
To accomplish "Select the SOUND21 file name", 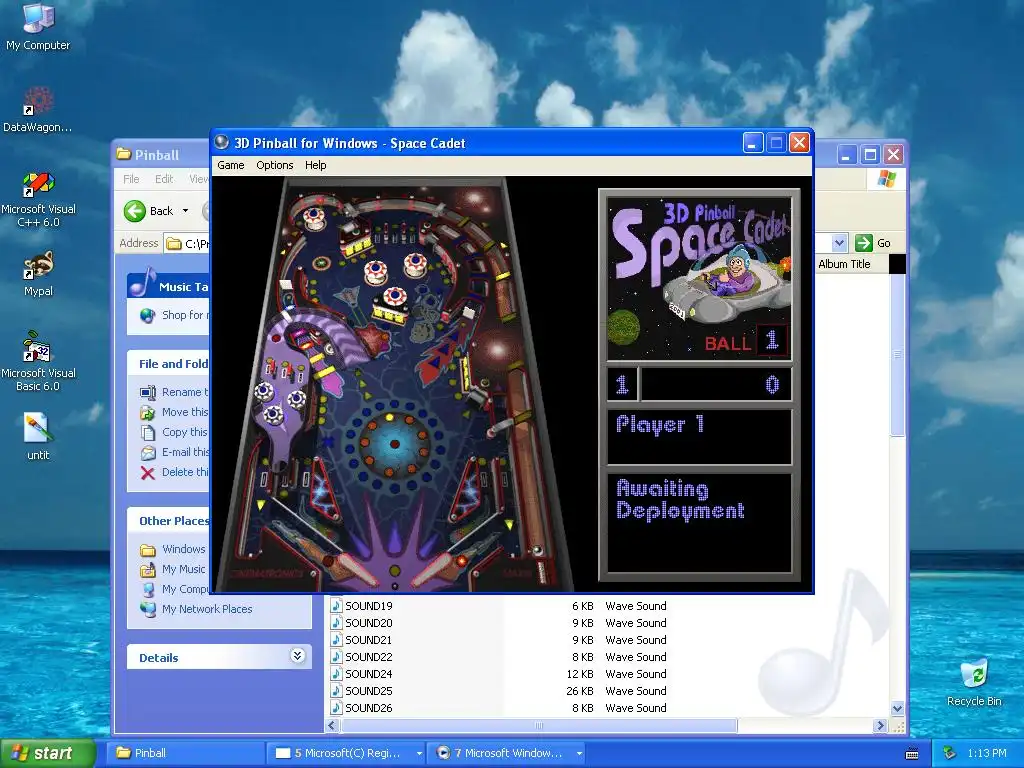I will click(x=369, y=640).
